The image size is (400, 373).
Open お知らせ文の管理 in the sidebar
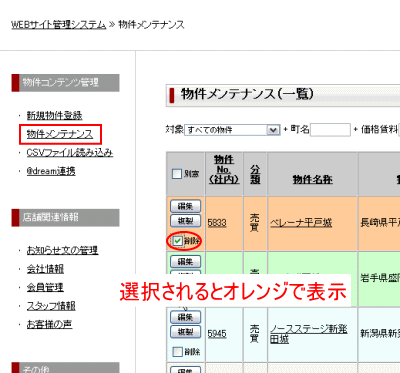tap(62, 250)
